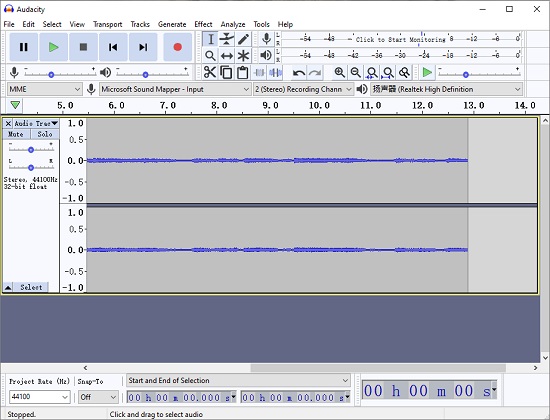Toggle Solo on the Audio Track
This screenshot has height=420, width=550.
point(45,134)
